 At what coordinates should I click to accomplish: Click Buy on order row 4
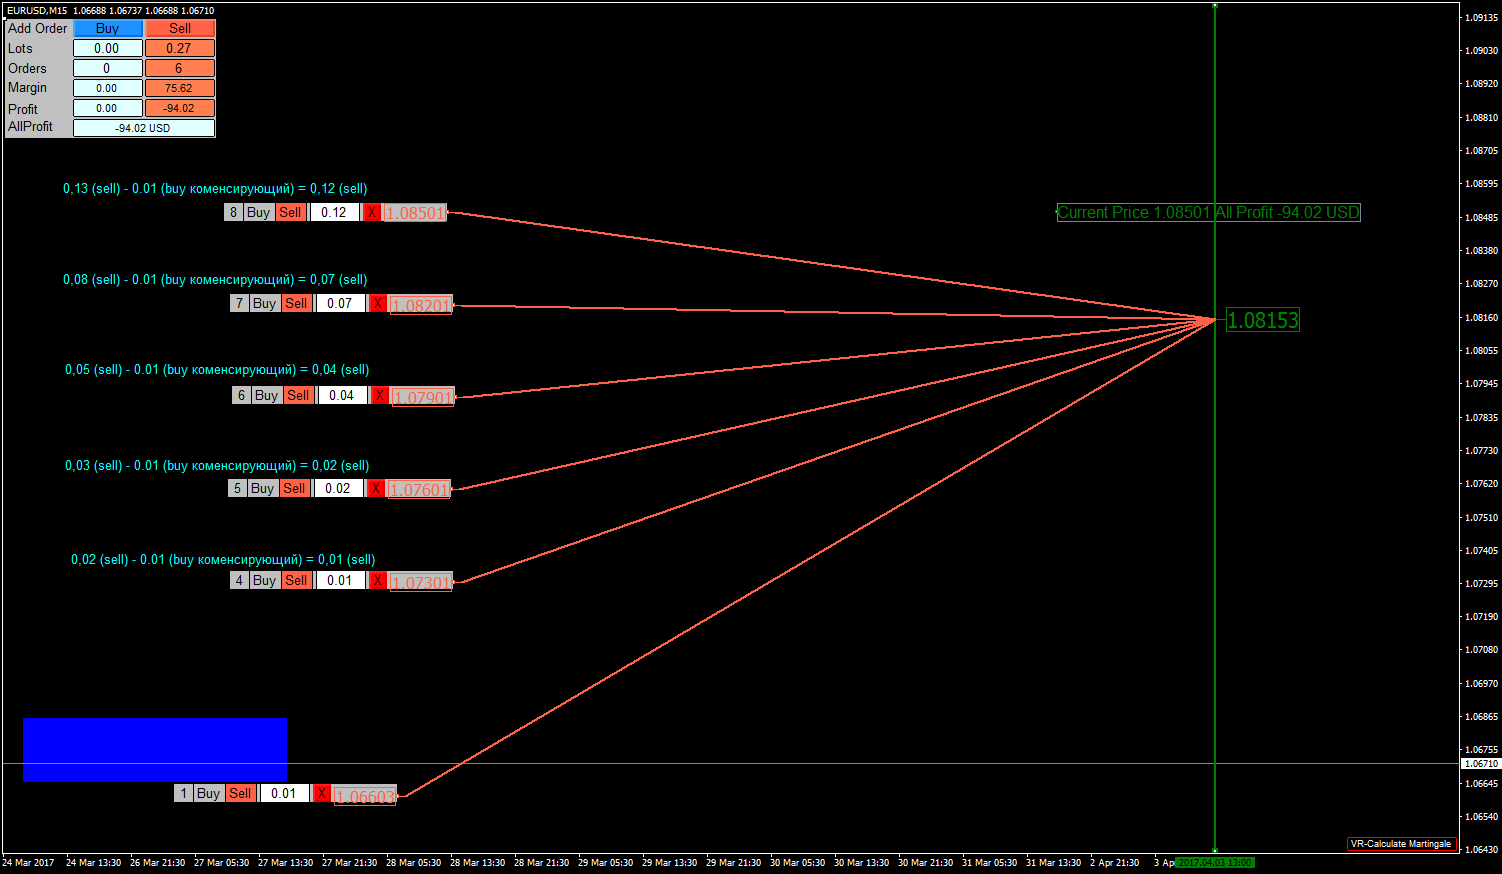click(x=265, y=580)
